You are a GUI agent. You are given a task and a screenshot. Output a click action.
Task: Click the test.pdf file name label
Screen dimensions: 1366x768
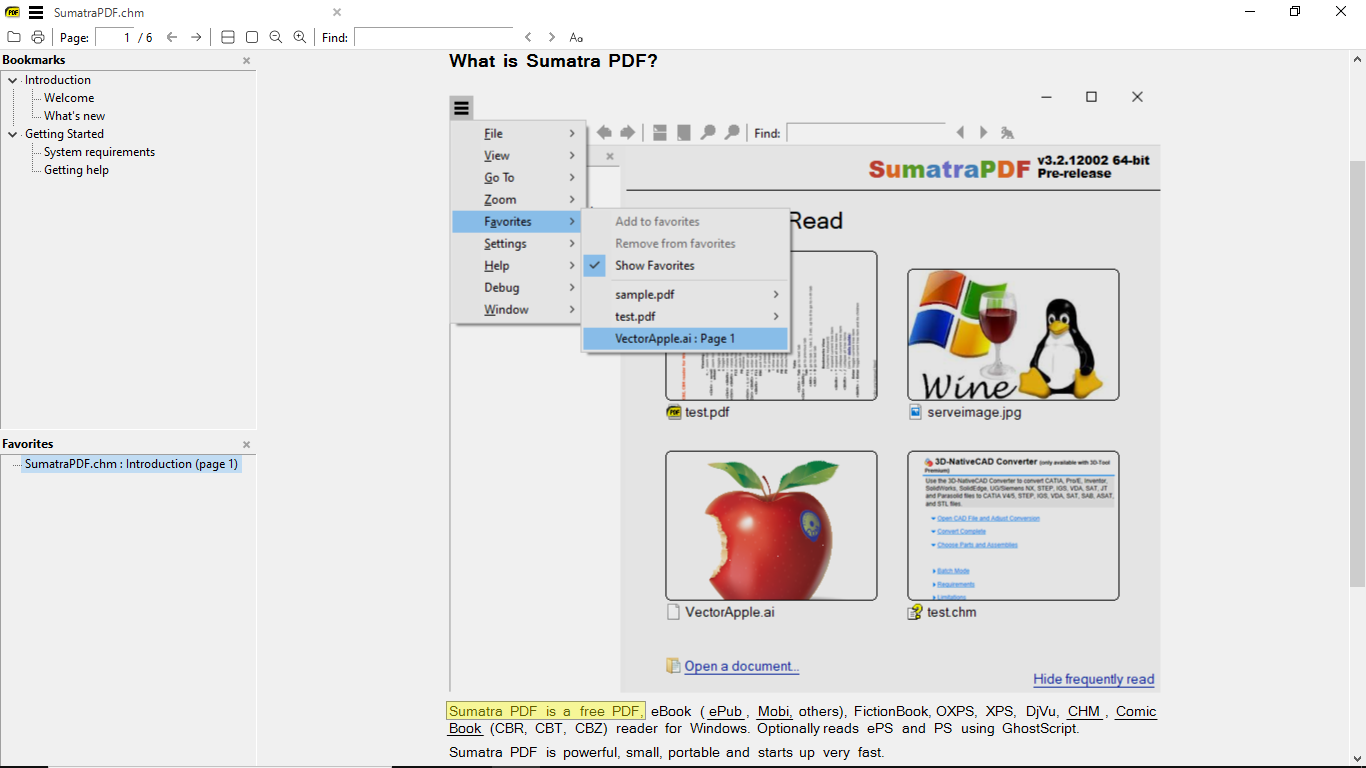[x=707, y=412]
